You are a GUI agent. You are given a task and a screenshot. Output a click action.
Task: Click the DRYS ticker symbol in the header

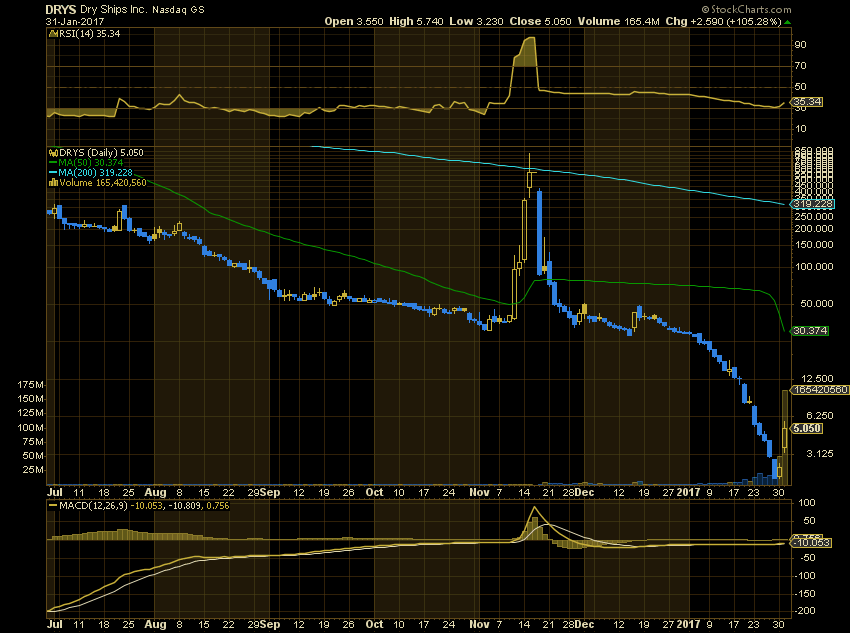pyautogui.click(x=61, y=10)
